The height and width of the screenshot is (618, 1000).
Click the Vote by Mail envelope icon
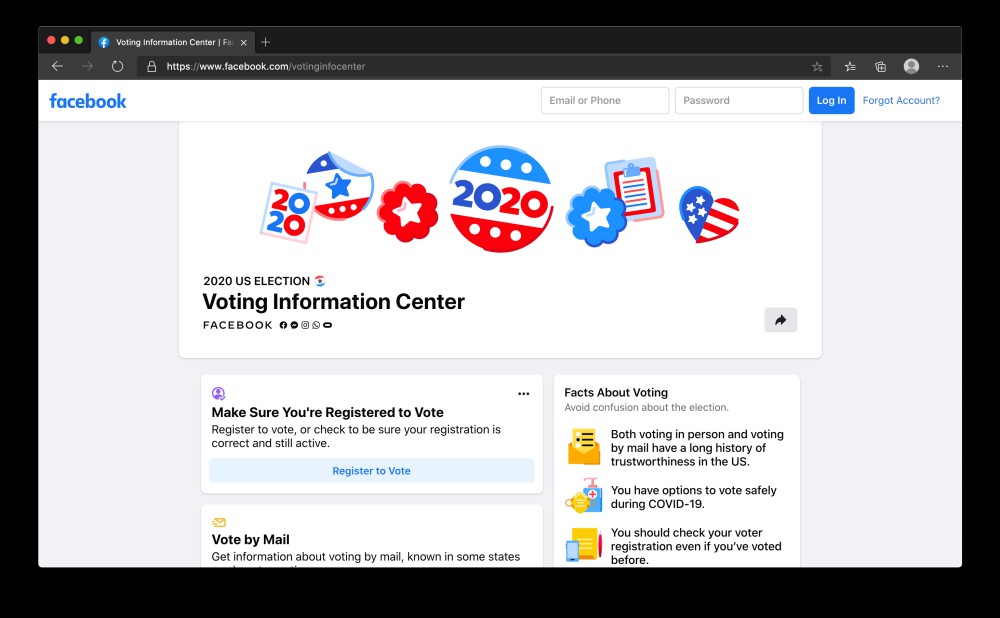point(219,522)
